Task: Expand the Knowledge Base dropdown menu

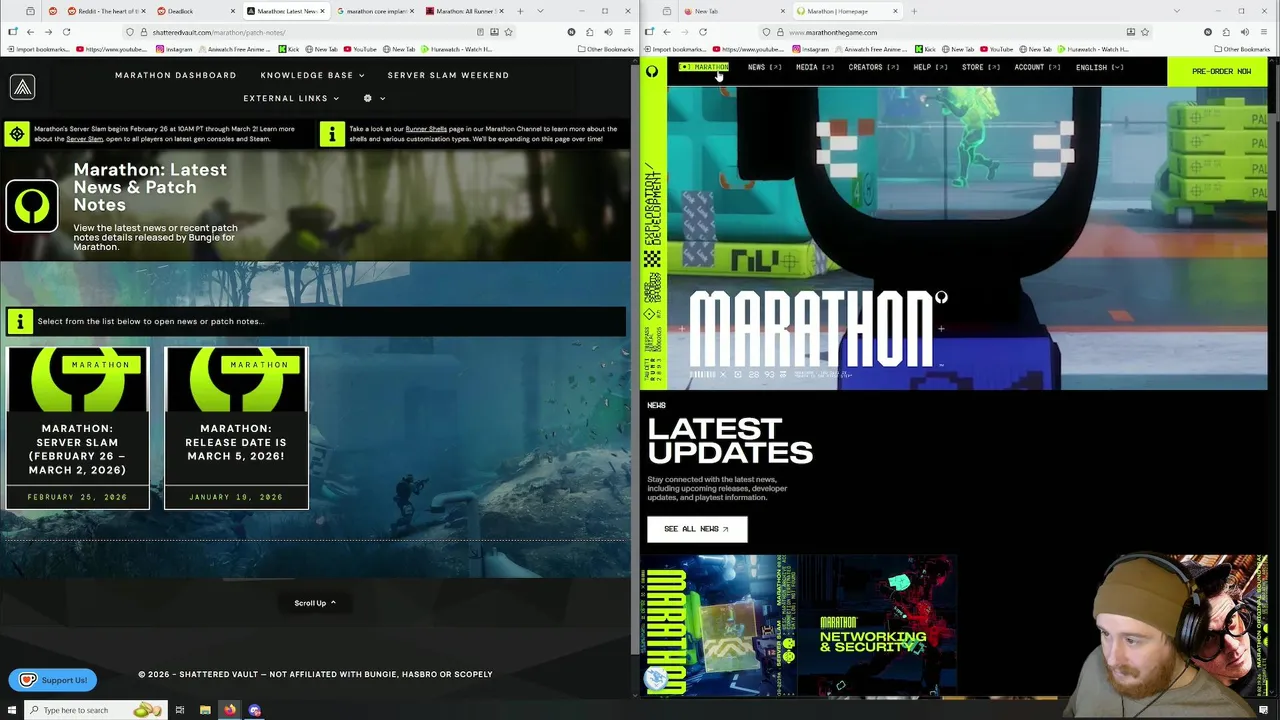Action: (x=312, y=75)
